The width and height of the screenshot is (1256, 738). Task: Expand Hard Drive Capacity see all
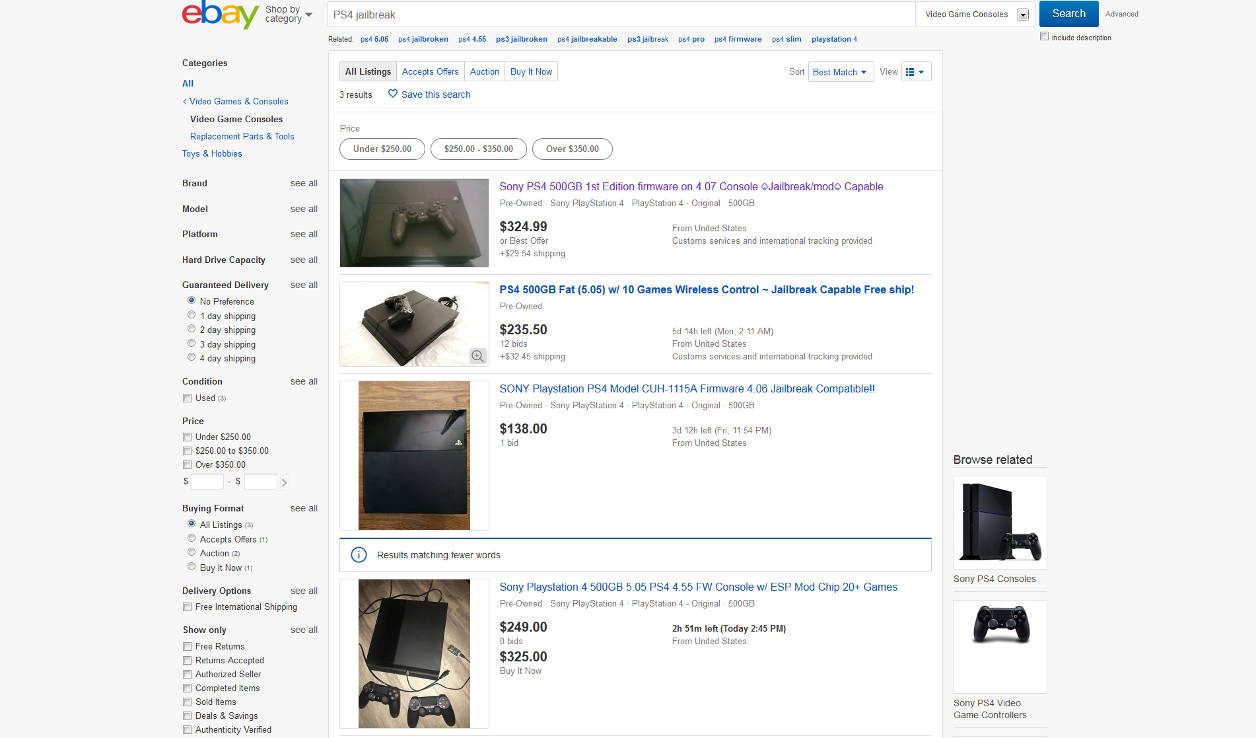(304, 260)
